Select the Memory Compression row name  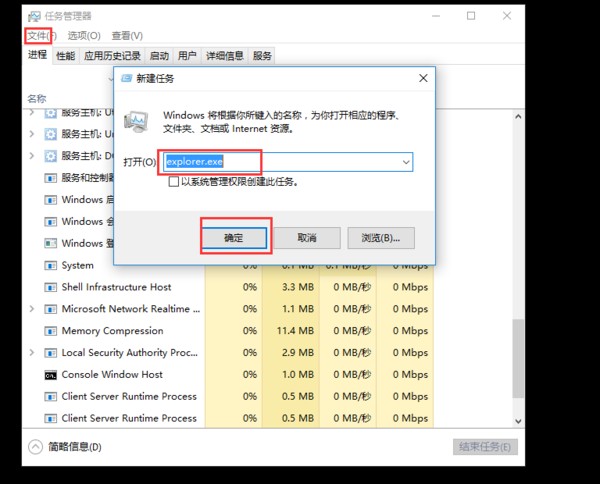tap(112, 331)
